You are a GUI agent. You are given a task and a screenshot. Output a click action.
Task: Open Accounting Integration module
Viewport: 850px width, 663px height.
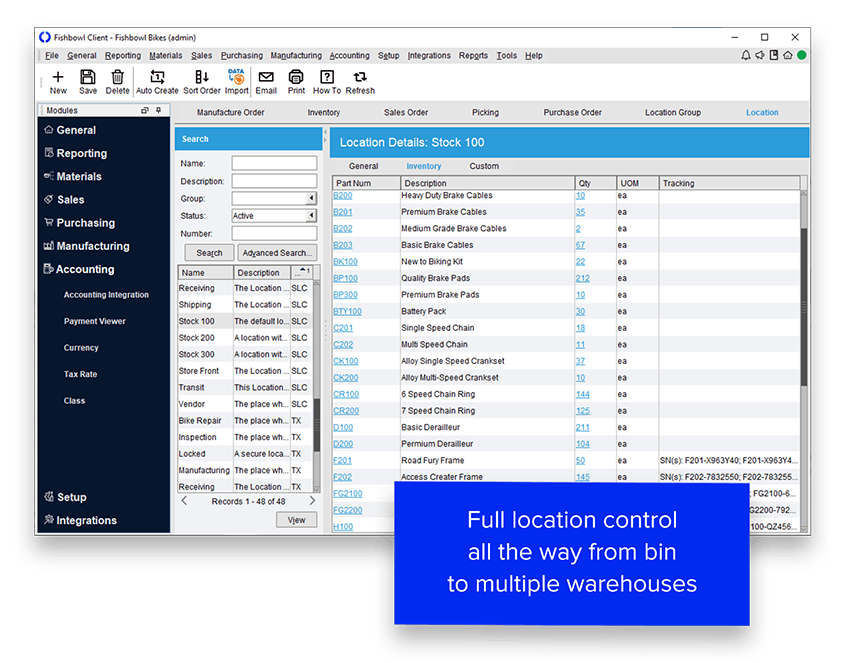106,295
